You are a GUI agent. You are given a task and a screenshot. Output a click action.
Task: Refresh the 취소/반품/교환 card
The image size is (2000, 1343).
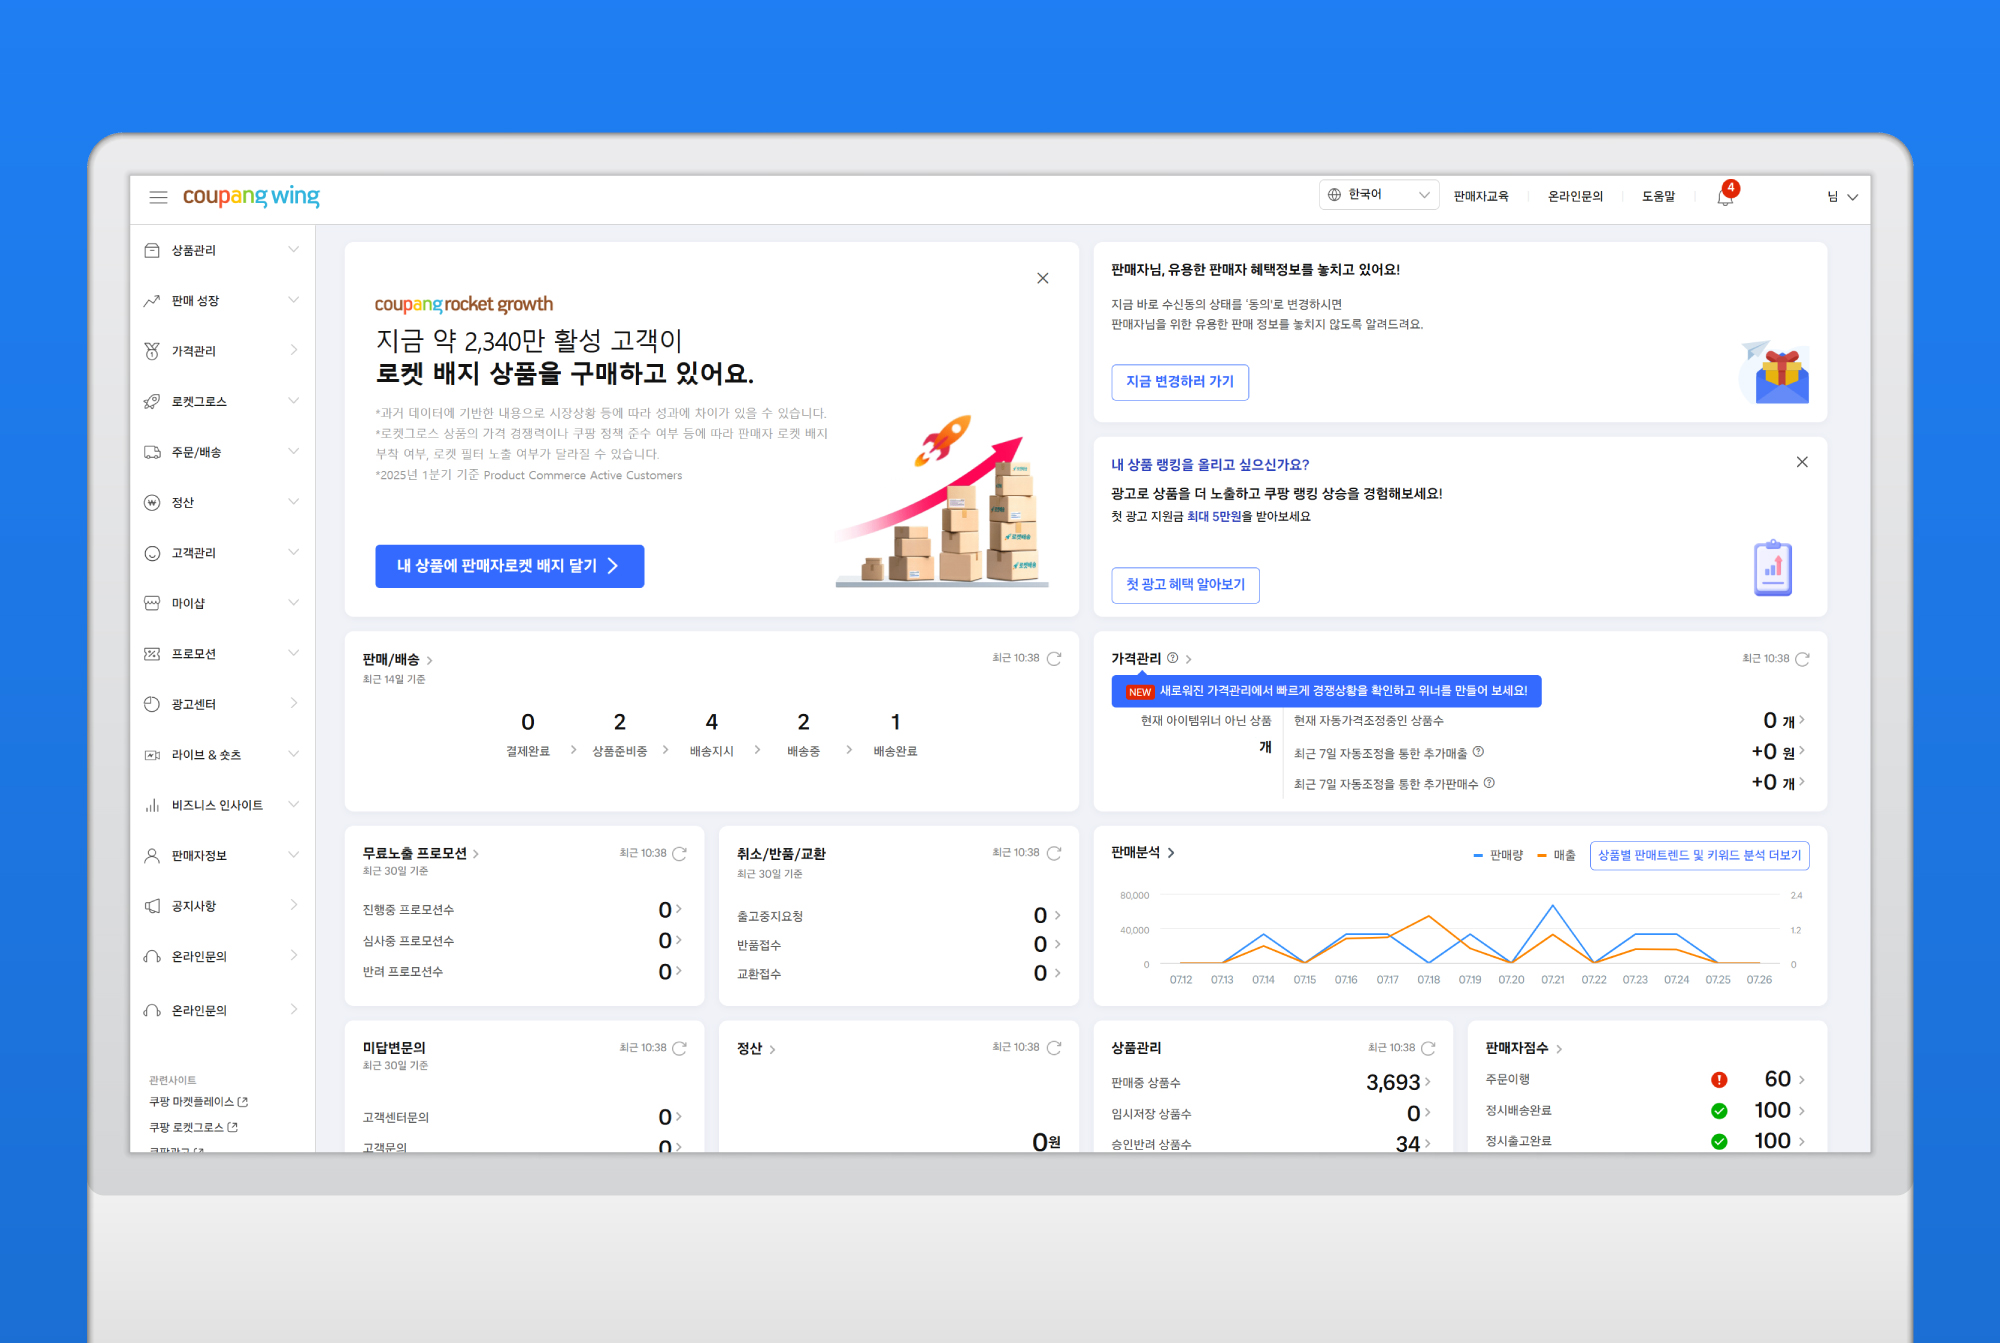1054,853
